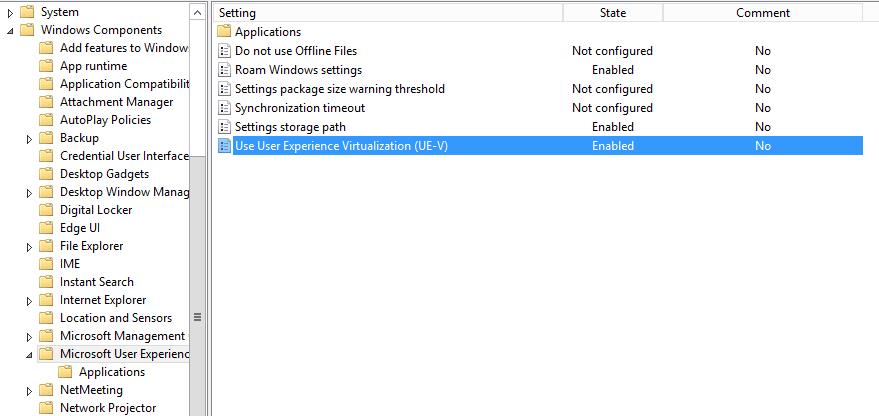Click the Do not use Offline Files icon

click(224, 51)
